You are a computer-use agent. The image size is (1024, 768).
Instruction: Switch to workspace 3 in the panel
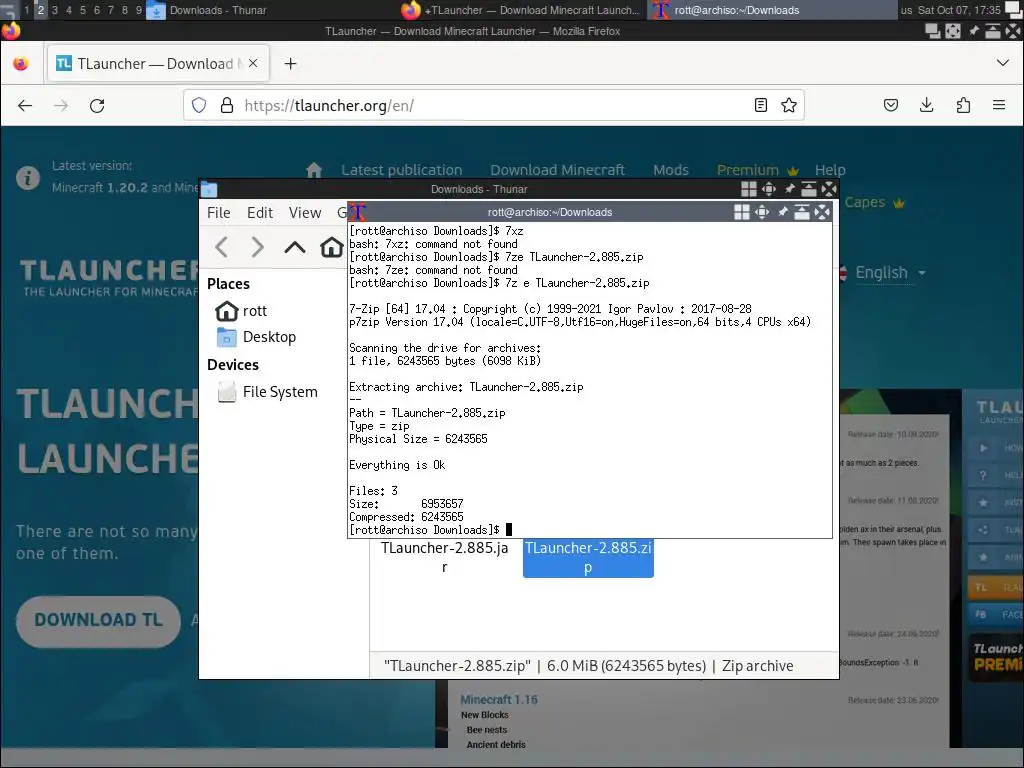(x=55, y=10)
